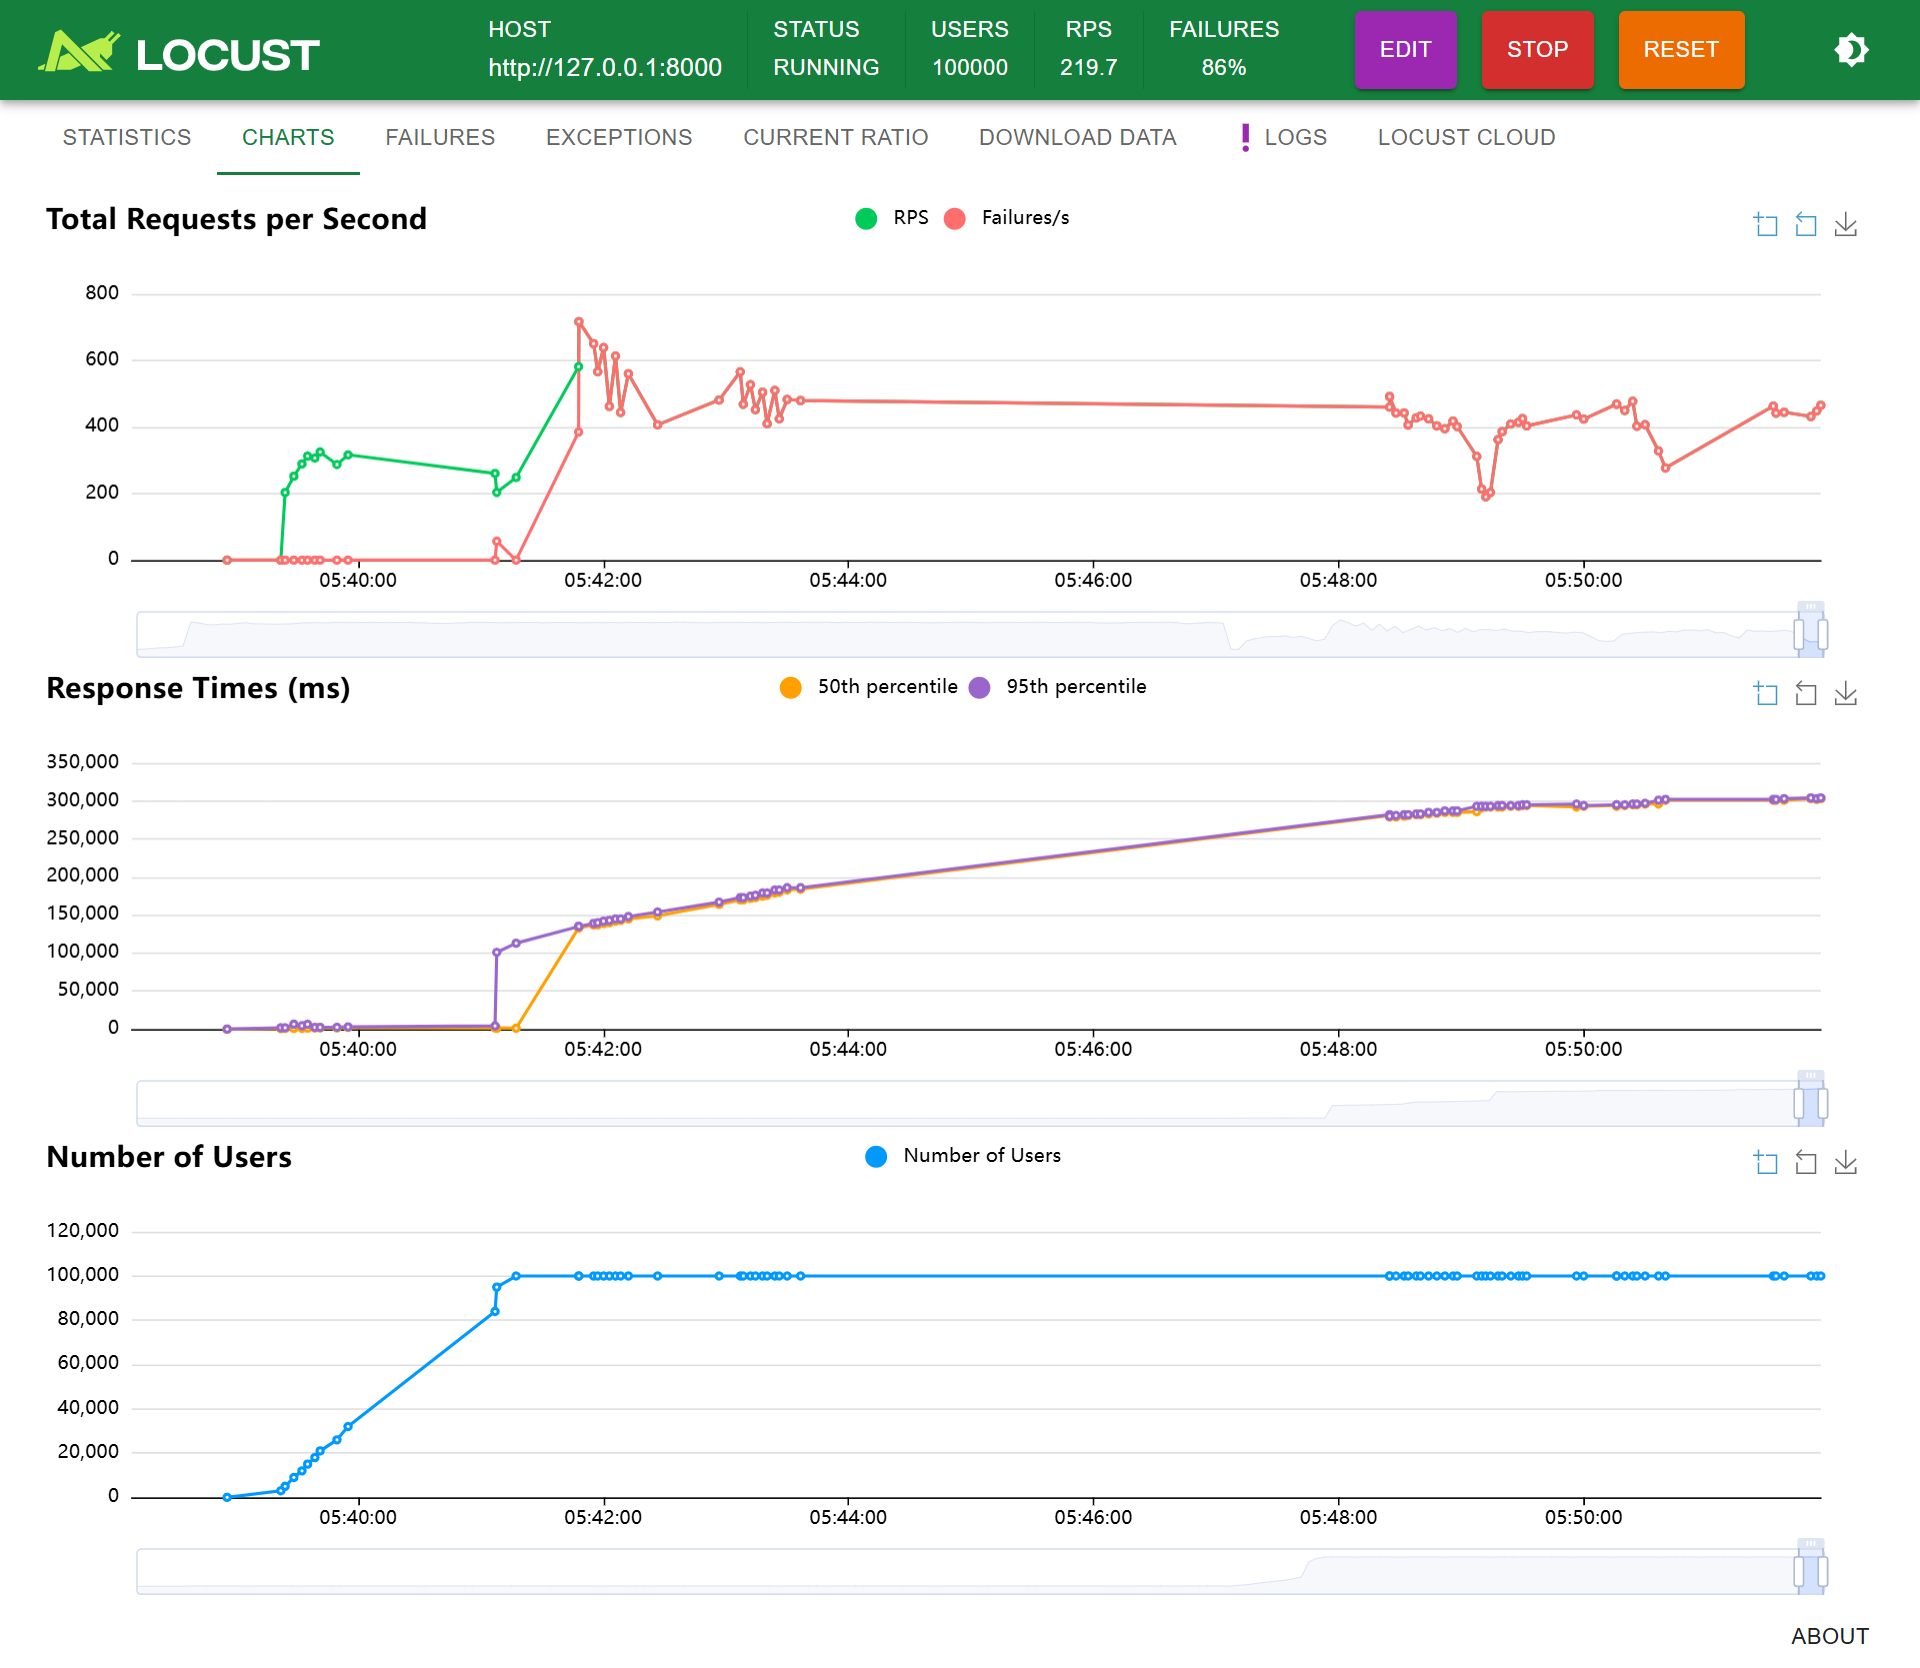
Task: Click the About link
Action: (1829, 1636)
